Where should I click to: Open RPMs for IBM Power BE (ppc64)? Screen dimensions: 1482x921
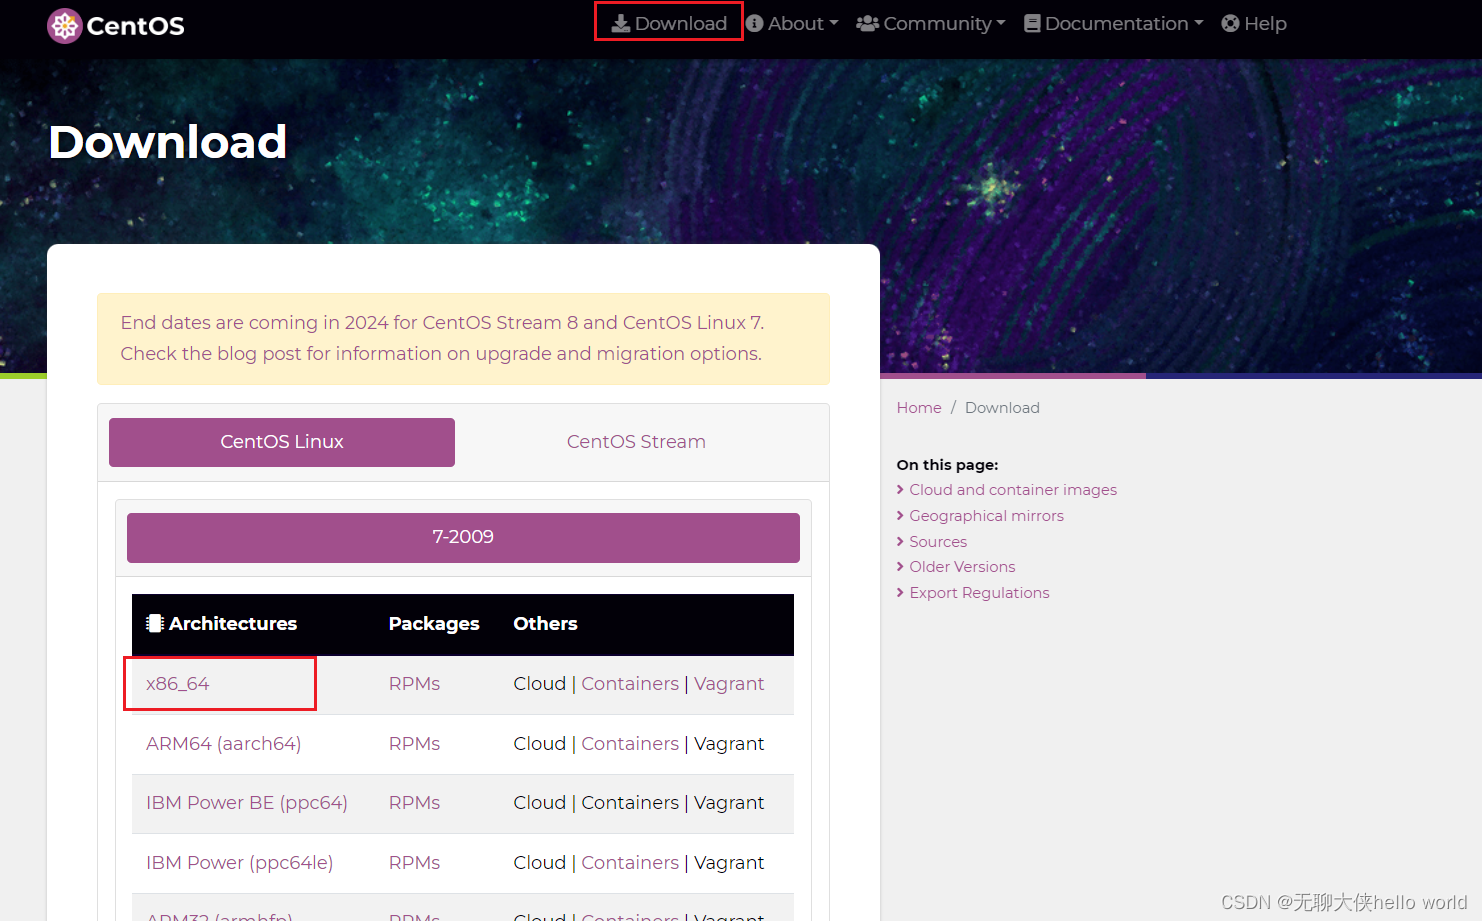point(414,803)
